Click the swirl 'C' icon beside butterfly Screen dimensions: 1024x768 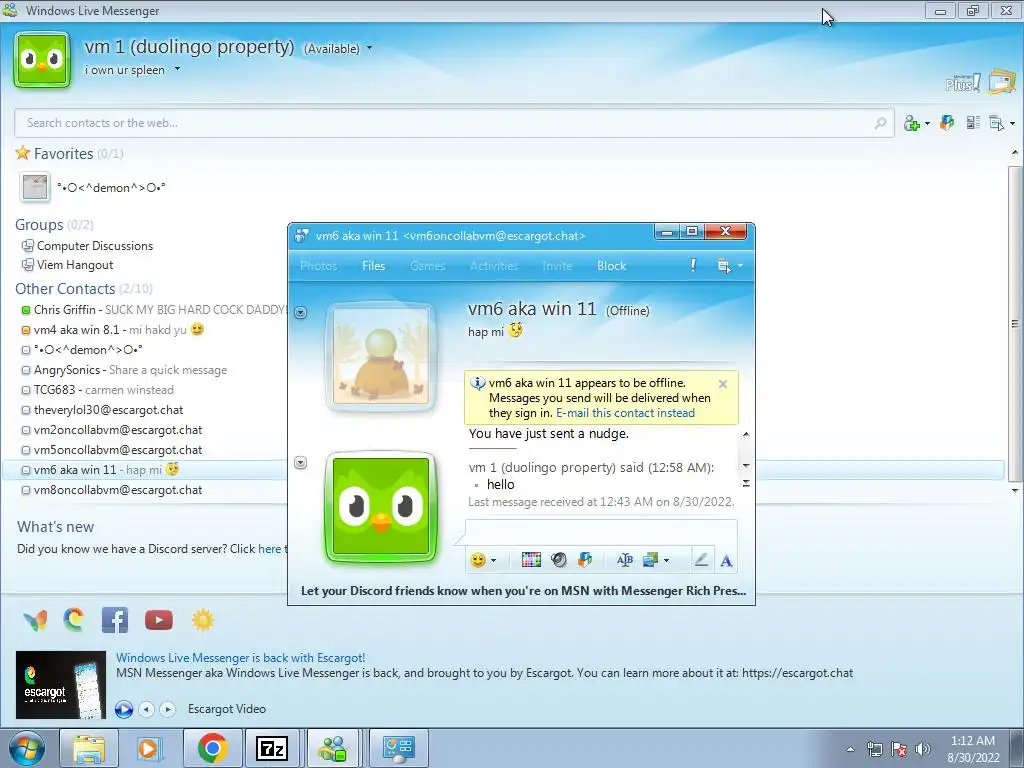(74, 619)
